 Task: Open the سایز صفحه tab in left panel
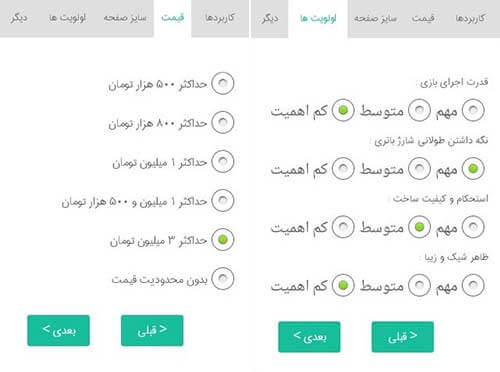tap(125, 18)
